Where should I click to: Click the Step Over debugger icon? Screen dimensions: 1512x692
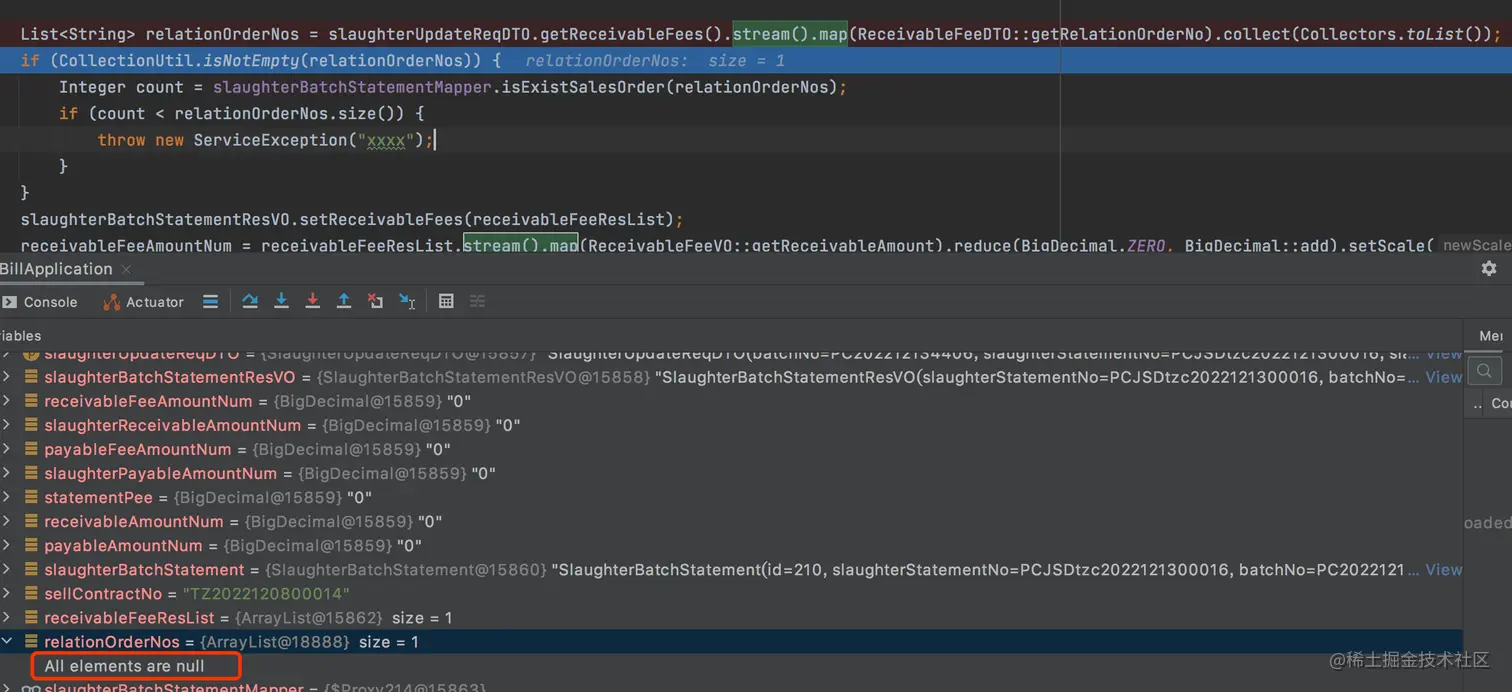tap(250, 301)
